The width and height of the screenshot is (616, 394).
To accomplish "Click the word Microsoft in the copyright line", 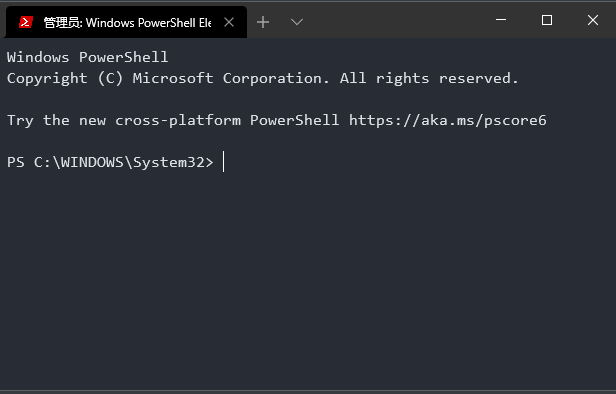I will pyautogui.click(x=173, y=78).
